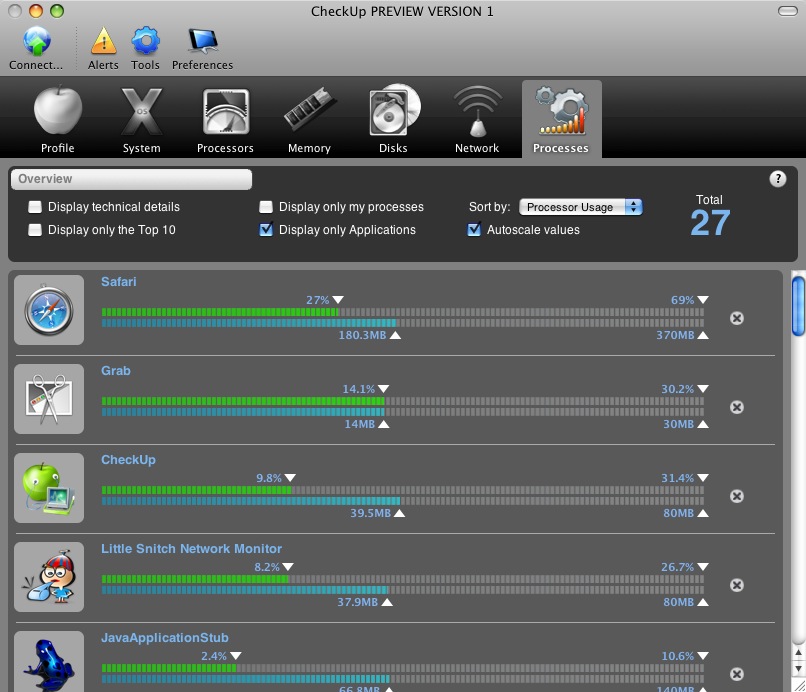This screenshot has height=692, width=806.
Task: Click the Safari application icon
Action: click(49, 310)
